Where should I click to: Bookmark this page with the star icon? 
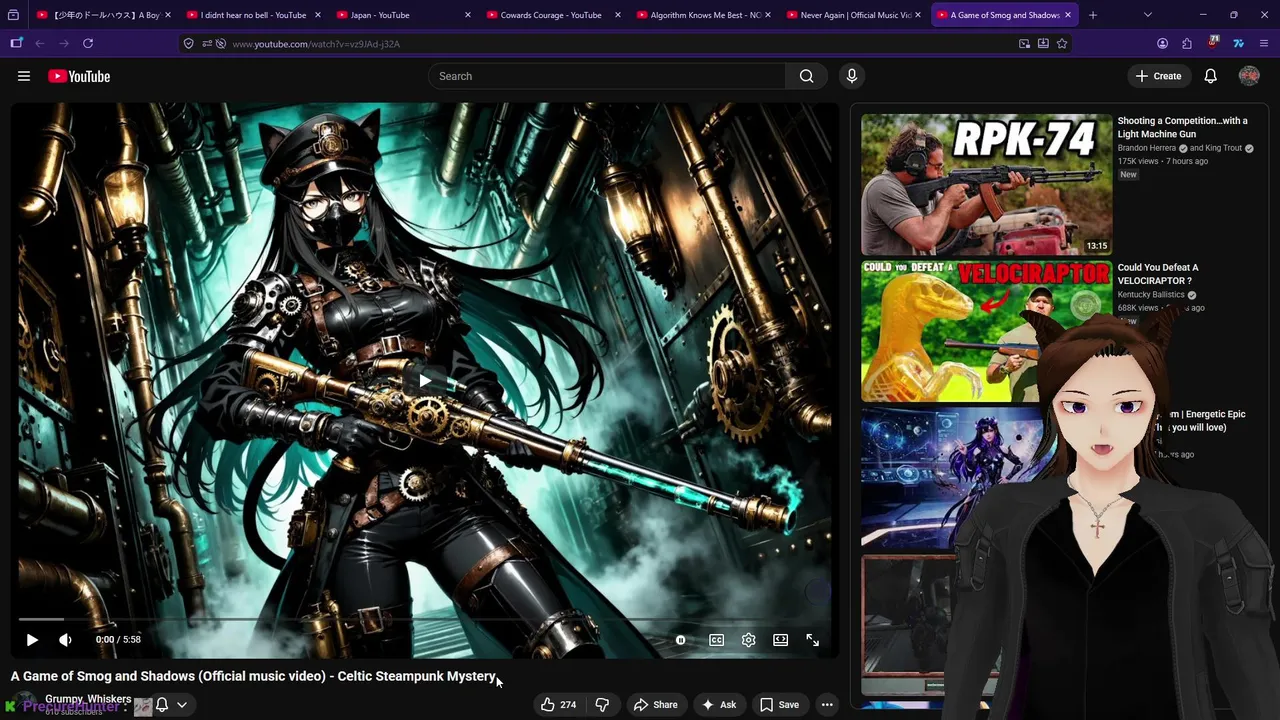pyautogui.click(x=1062, y=44)
